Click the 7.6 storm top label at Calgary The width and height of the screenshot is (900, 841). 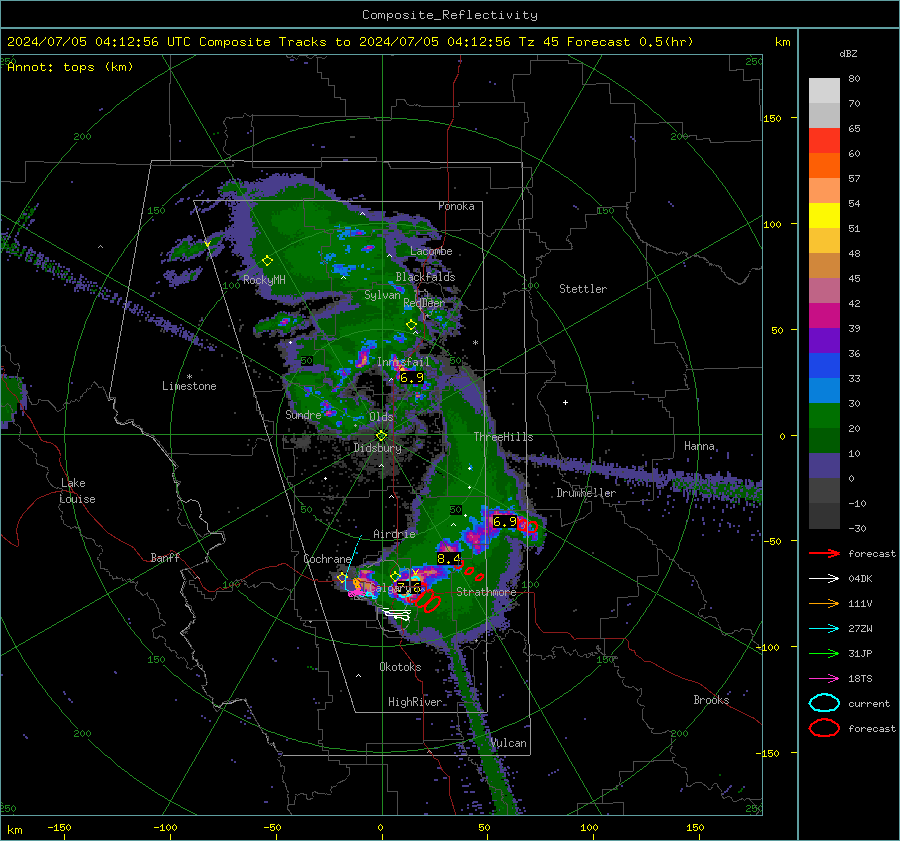(x=409, y=587)
